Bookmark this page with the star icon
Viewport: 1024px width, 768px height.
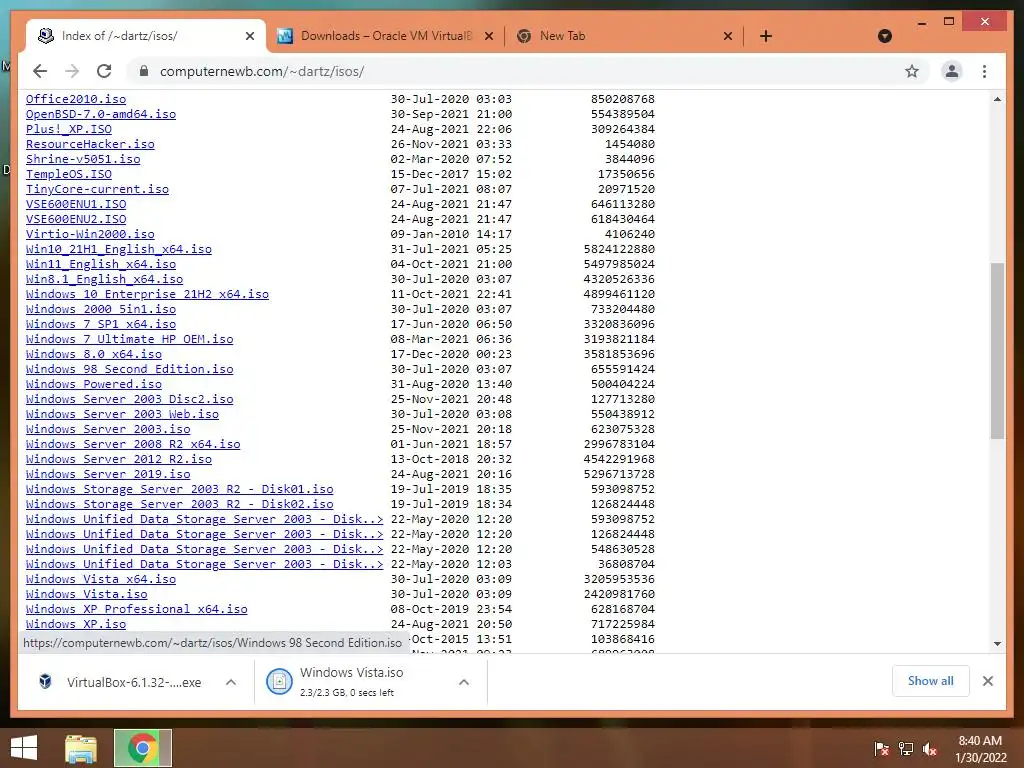tap(912, 71)
